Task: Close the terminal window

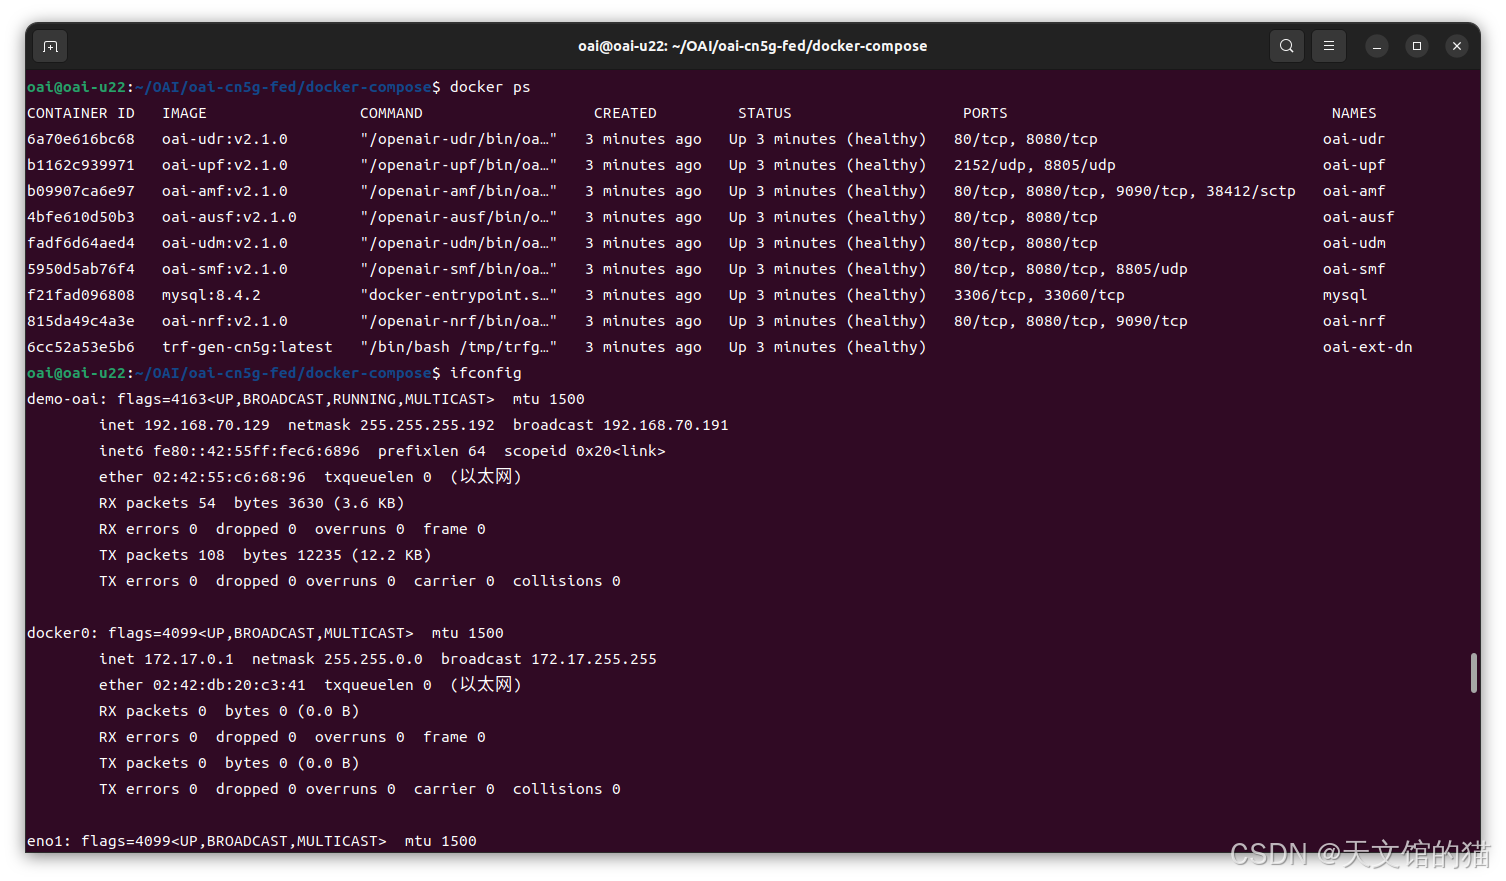Action: point(1457,46)
